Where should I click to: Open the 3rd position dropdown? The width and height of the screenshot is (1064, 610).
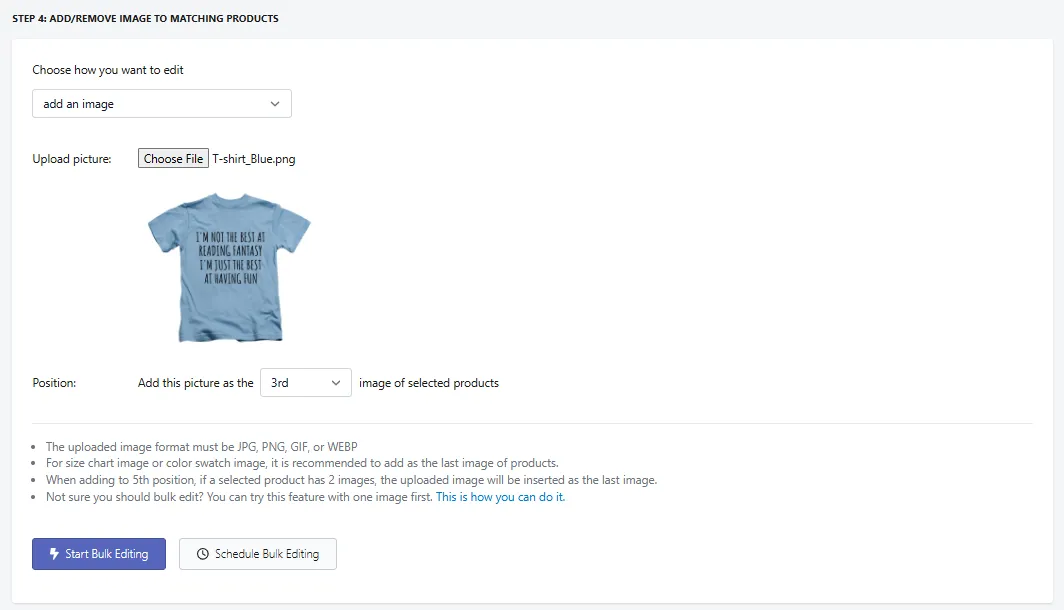(305, 383)
